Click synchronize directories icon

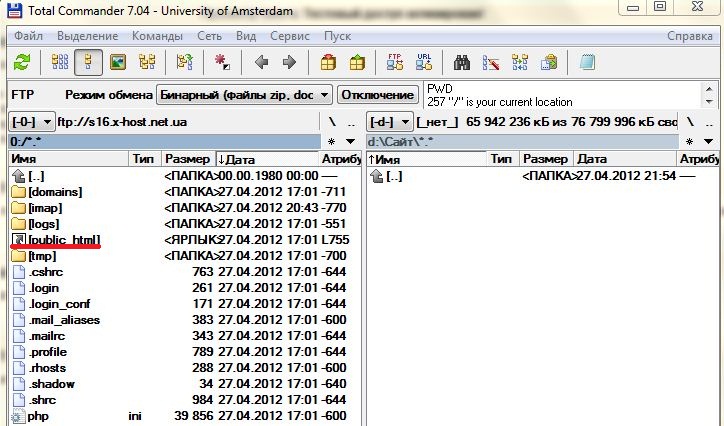[520, 62]
